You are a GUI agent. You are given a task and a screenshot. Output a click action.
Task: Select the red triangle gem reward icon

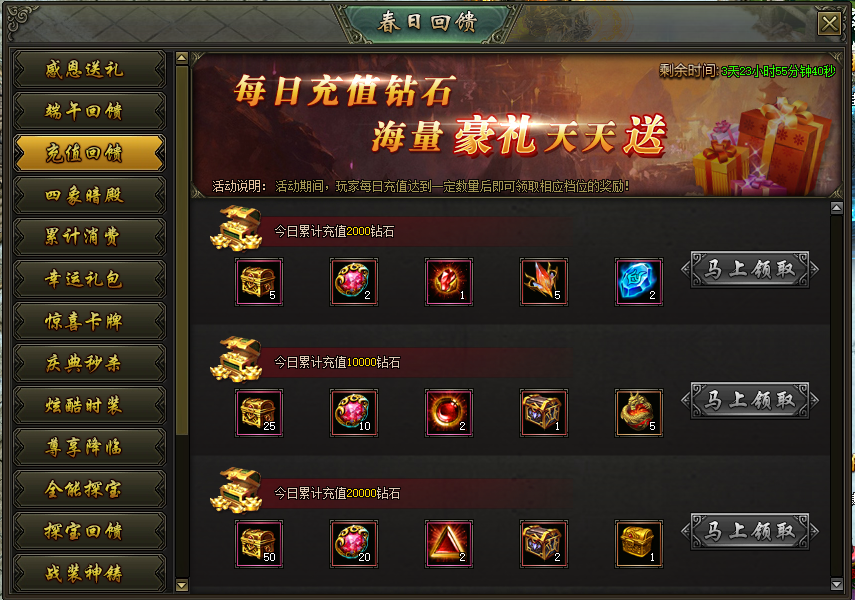coord(449,544)
